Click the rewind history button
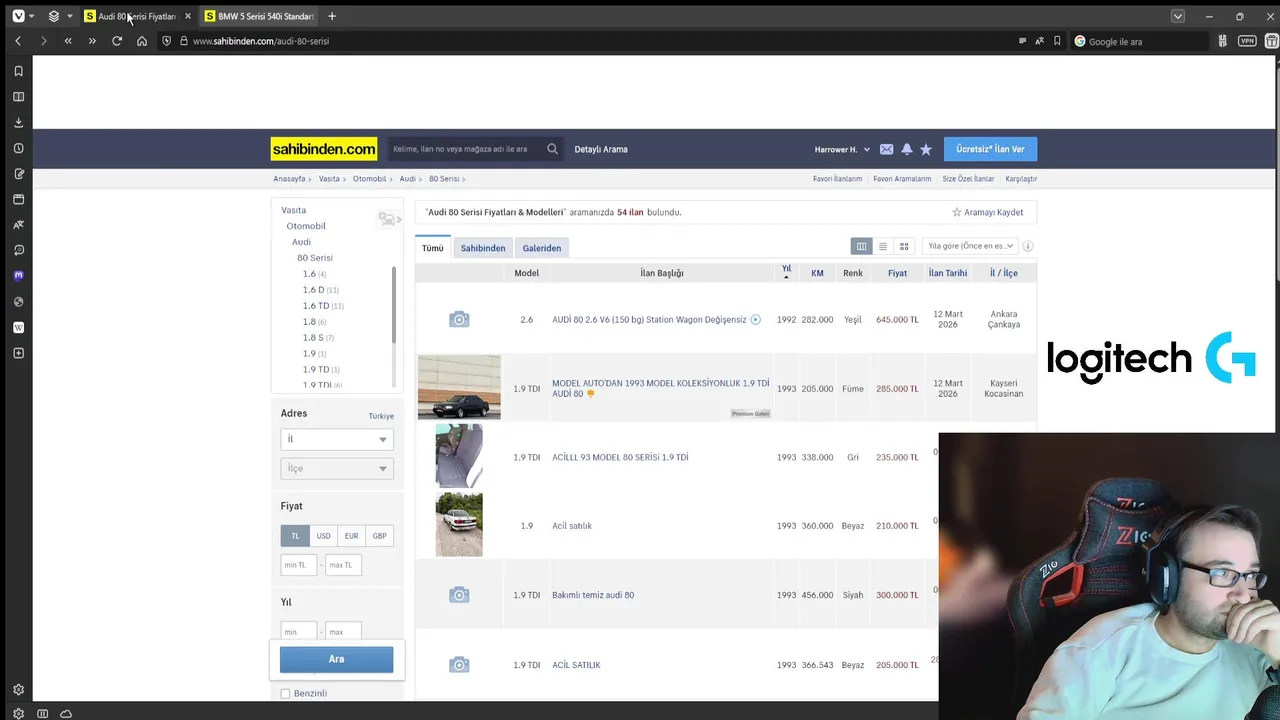This screenshot has height=720, width=1280. point(68,41)
